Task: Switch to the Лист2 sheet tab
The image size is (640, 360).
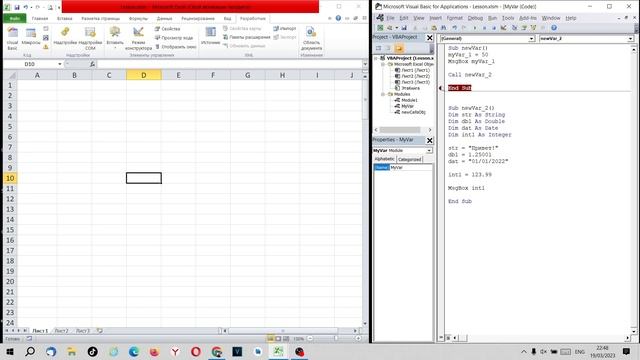Action: (x=61, y=331)
